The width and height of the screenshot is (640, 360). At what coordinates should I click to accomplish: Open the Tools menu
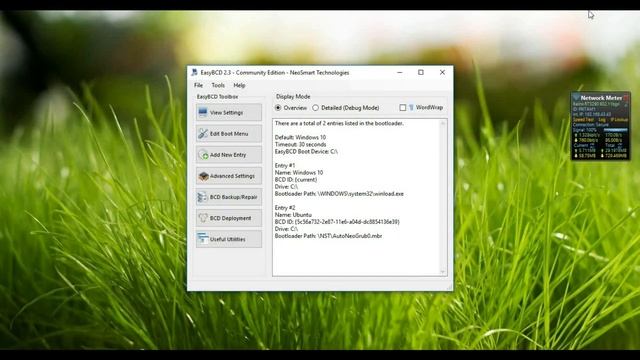tap(218, 85)
